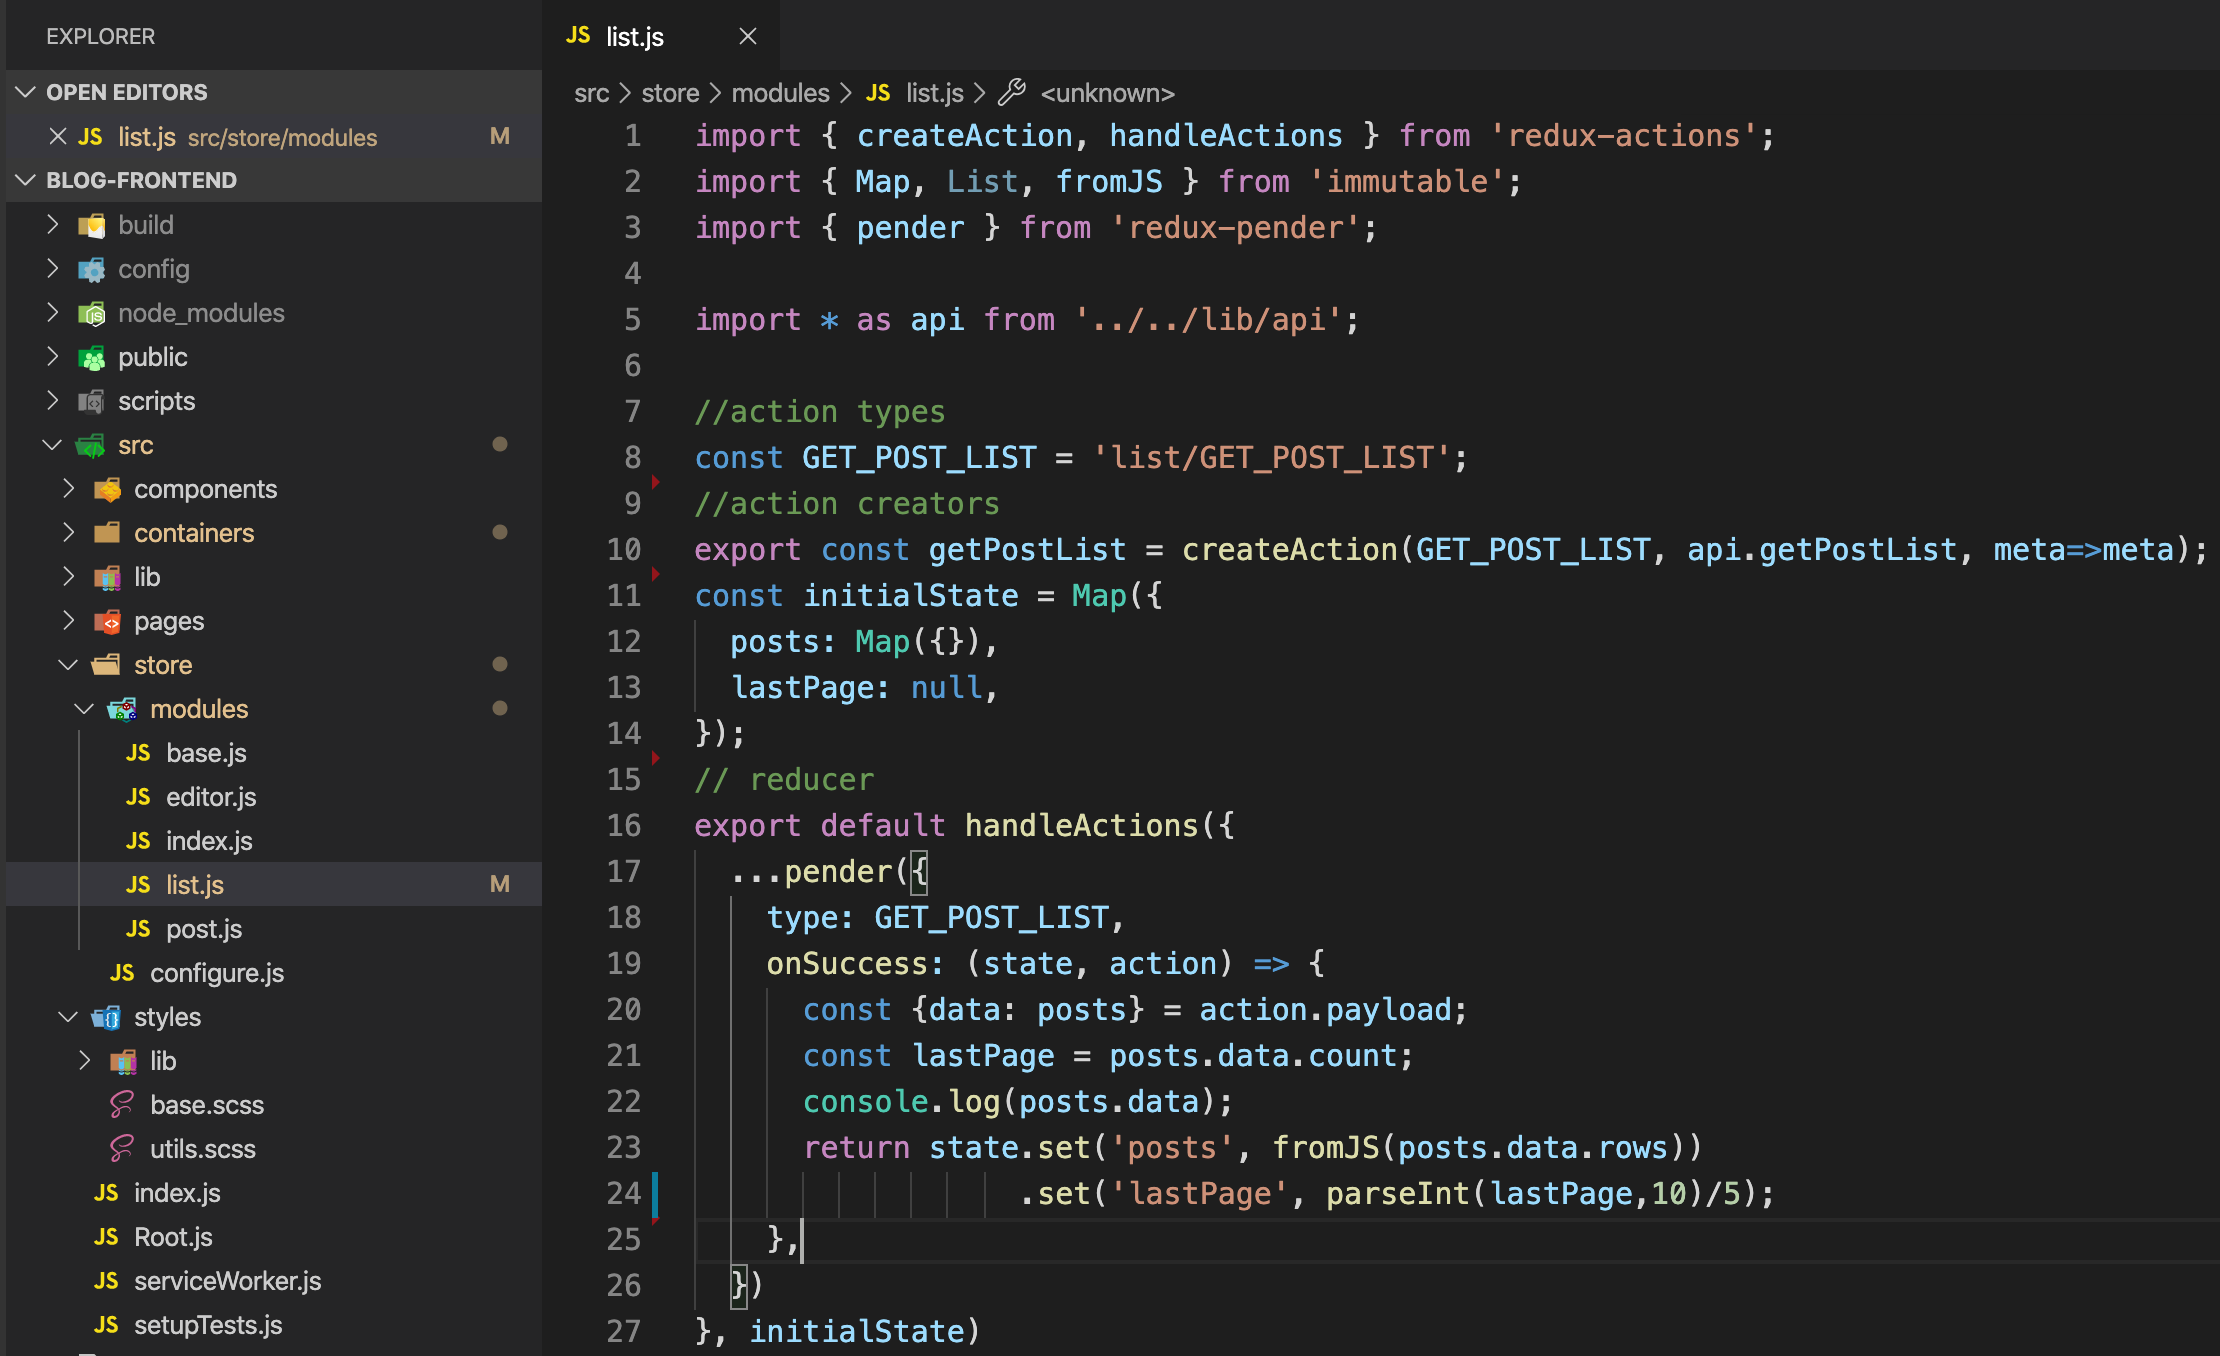Click the config folder gear icon
The height and width of the screenshot is (1356, 2220).
coord(92,270)
